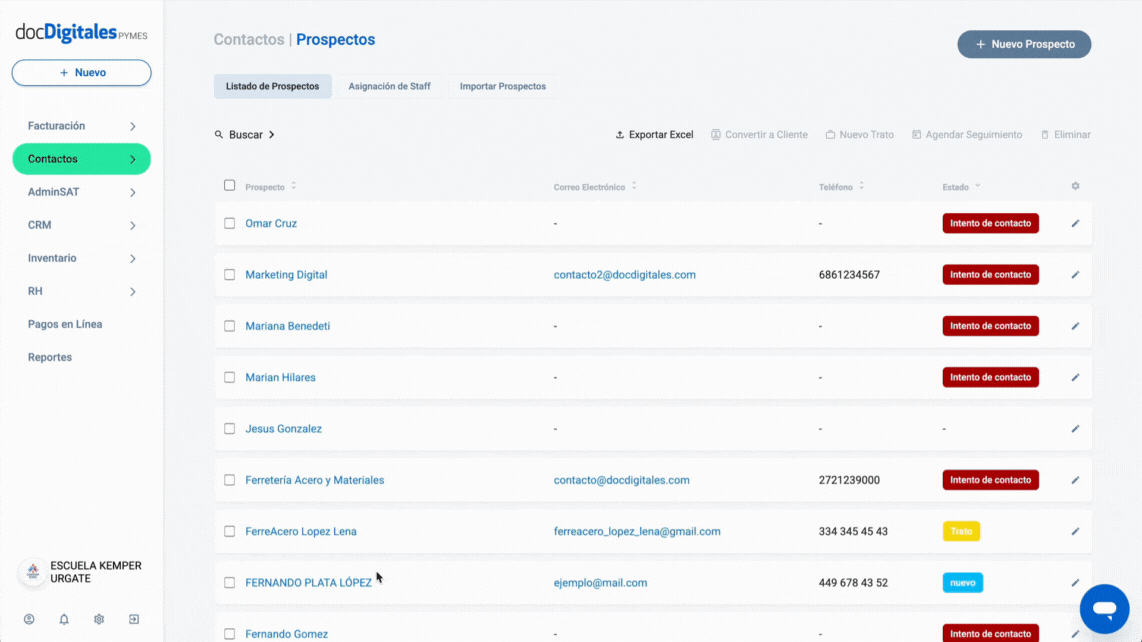Check the Jesus Gonzalez row checkbox
Image resolution: width=1142 pixels, height=642 pixels.
229,428
